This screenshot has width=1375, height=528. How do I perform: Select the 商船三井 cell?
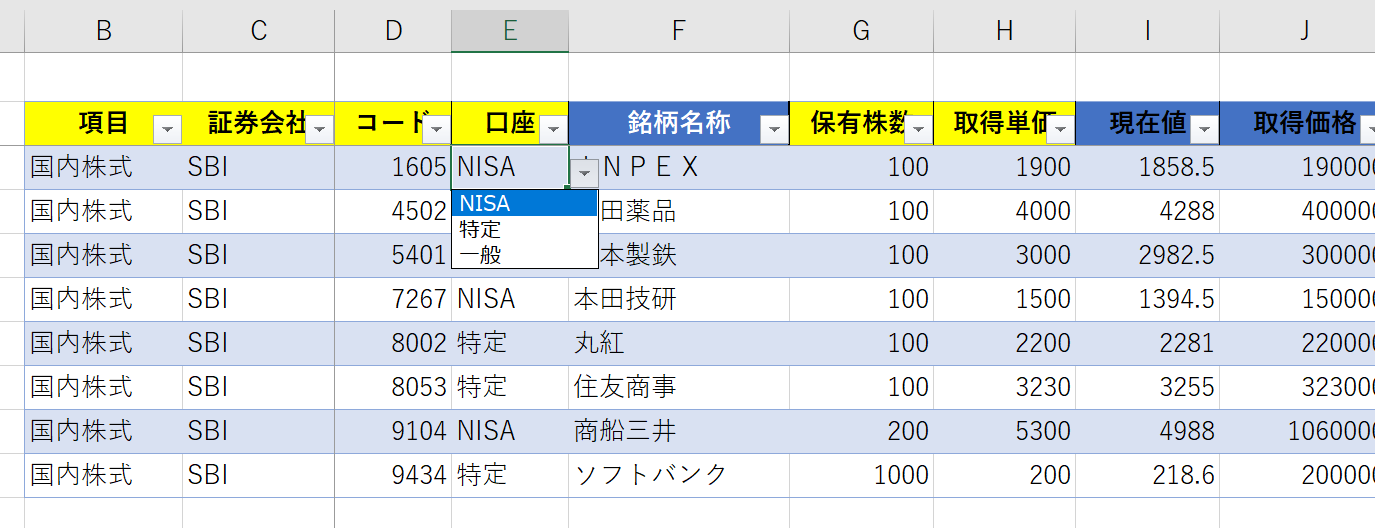tap(679, 431)
